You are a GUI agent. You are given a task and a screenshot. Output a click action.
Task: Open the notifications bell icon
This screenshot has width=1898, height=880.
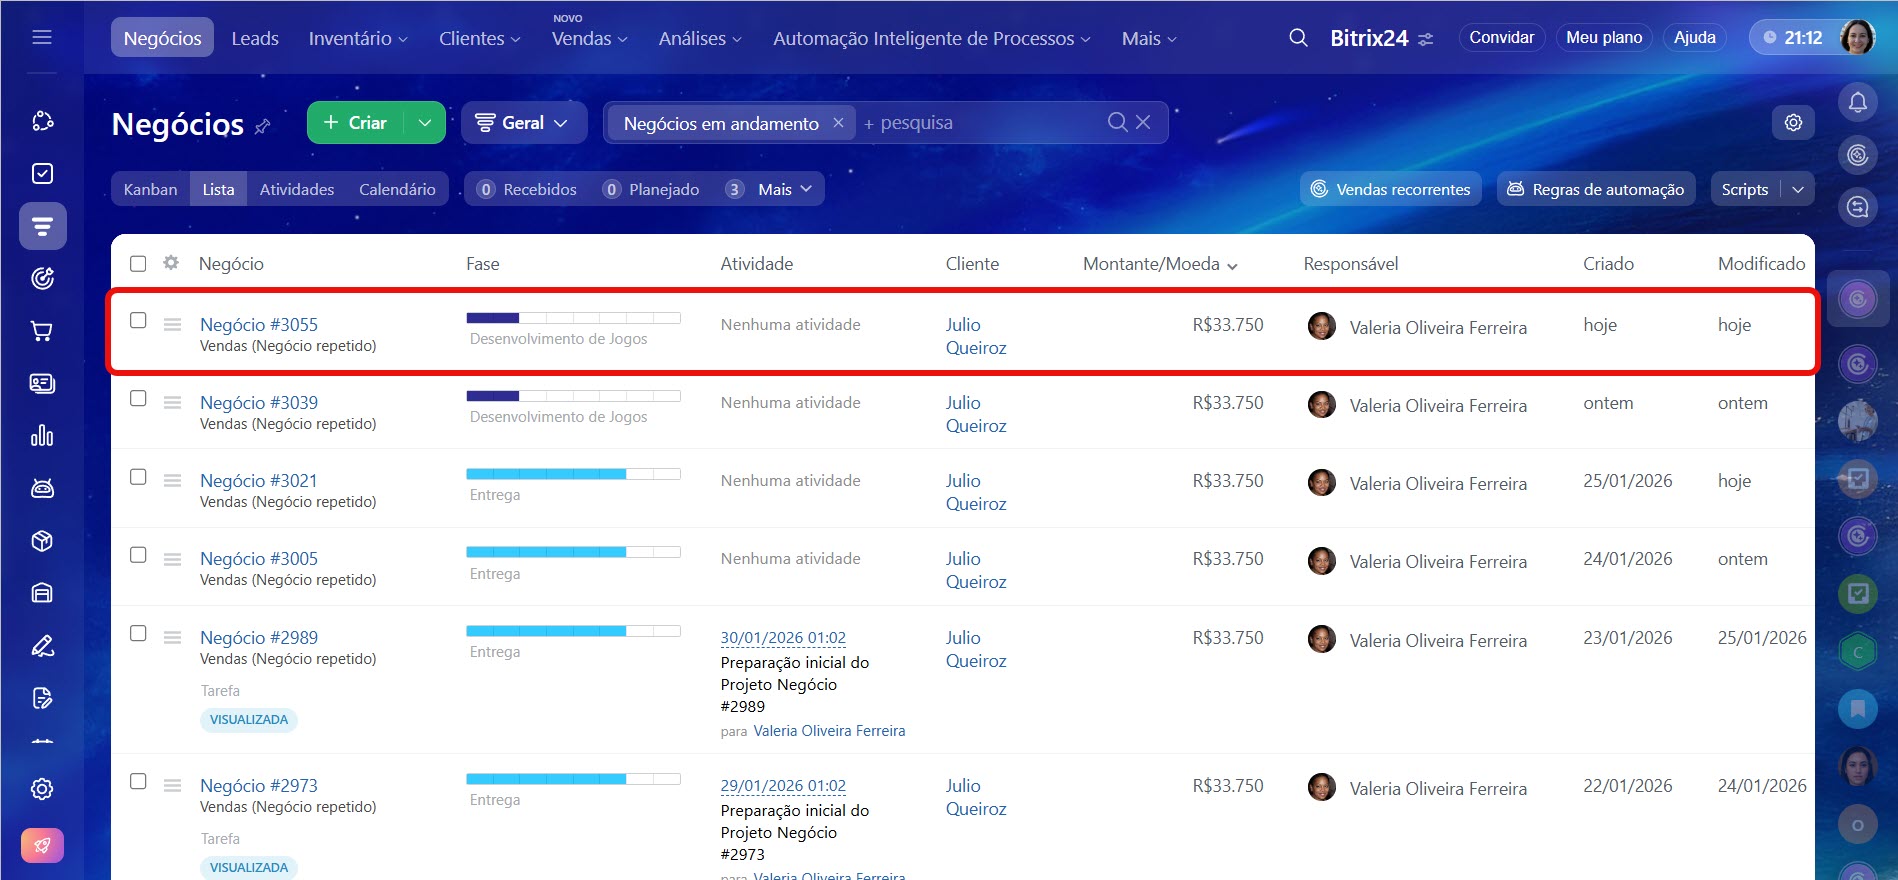point(1857,102)
